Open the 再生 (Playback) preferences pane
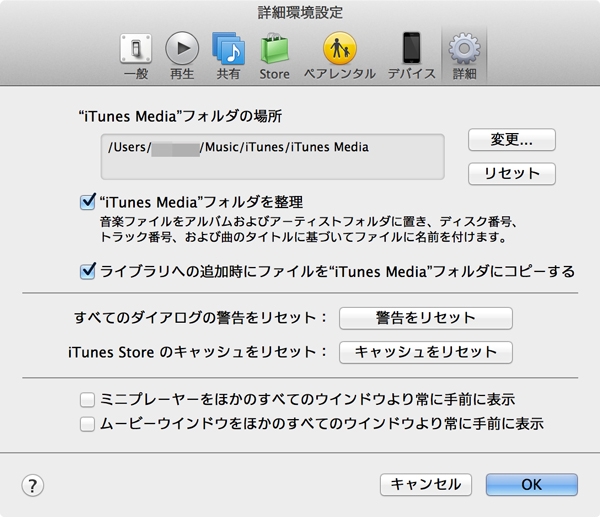Screen dimensions: 600x517 [182, 56]
